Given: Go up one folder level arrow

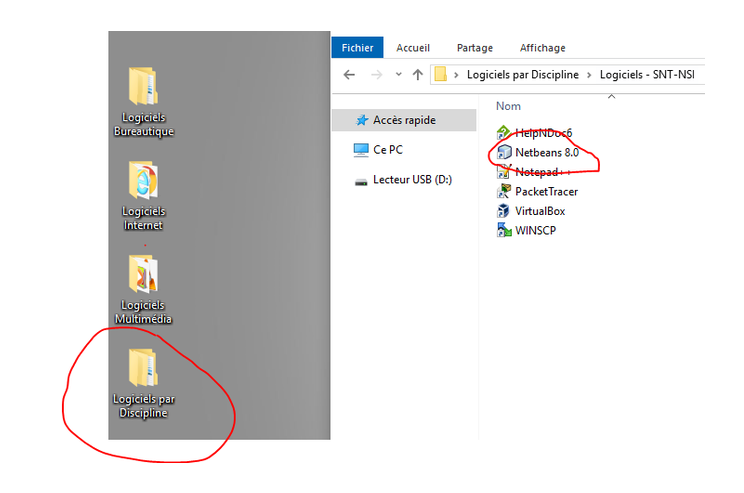Looking at the screenshot, I should 418,74.
